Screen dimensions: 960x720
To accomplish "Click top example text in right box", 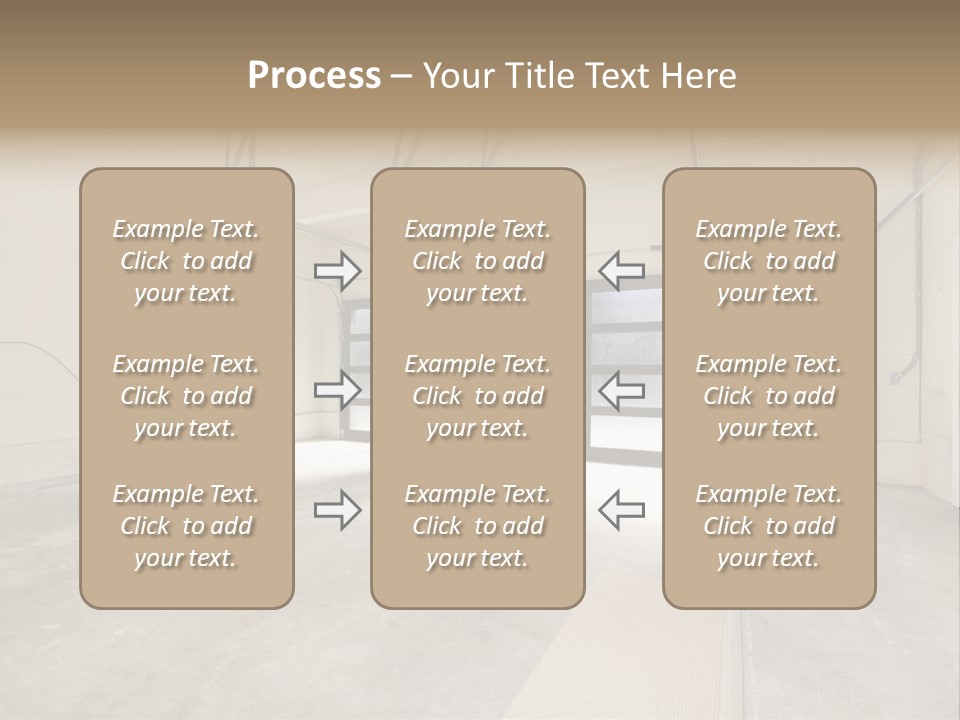I will coord(769,261).
